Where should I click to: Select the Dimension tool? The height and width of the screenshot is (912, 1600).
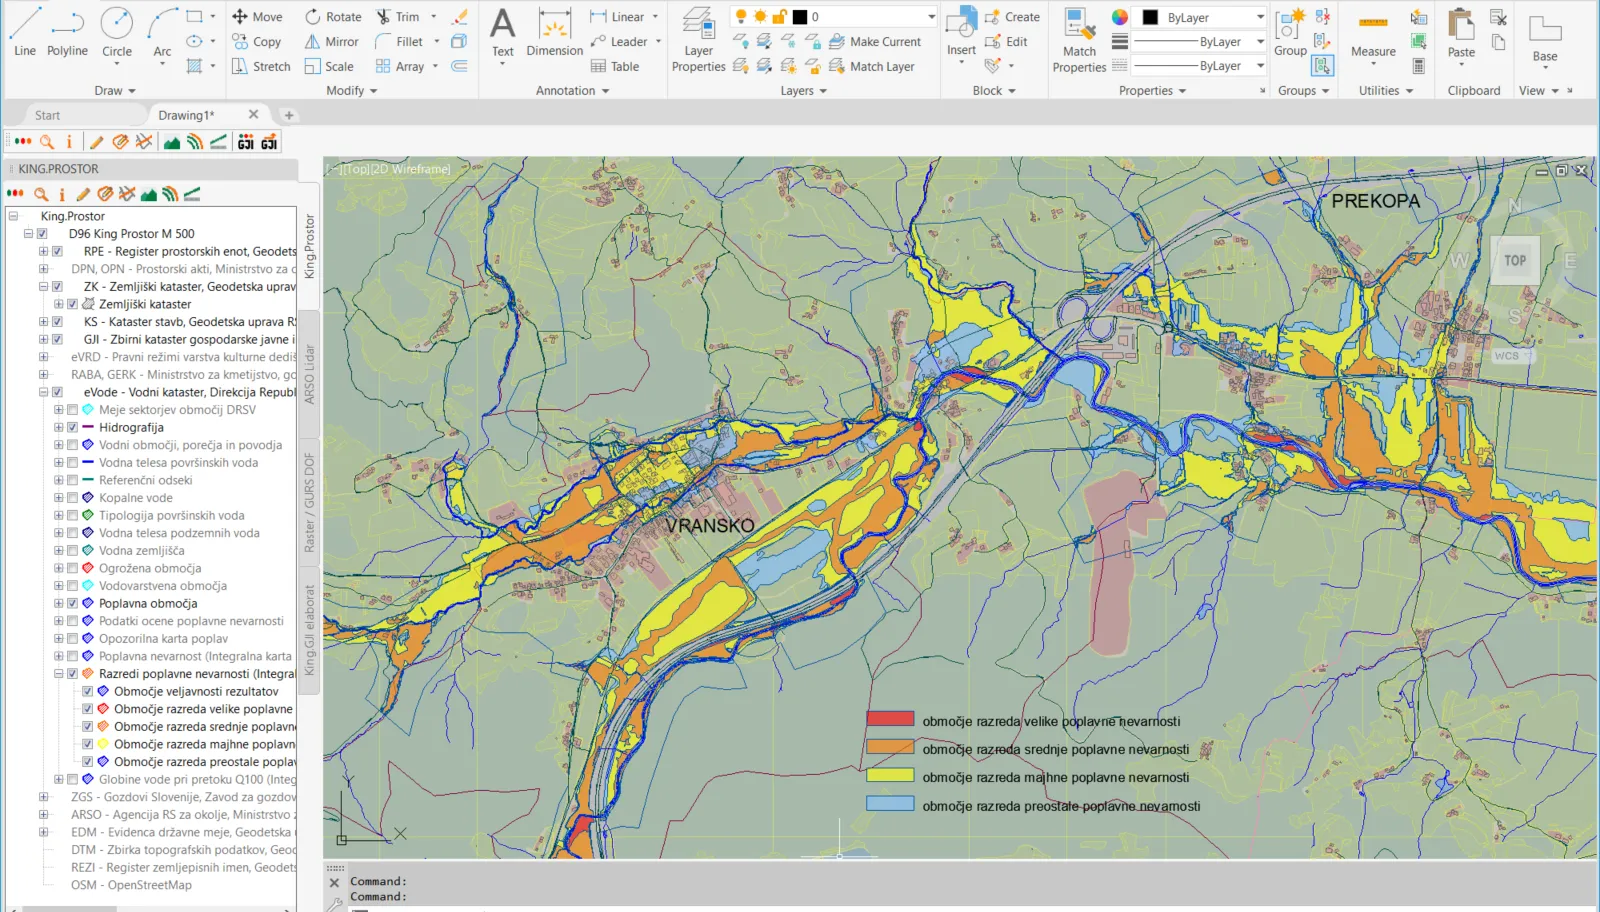554,32
